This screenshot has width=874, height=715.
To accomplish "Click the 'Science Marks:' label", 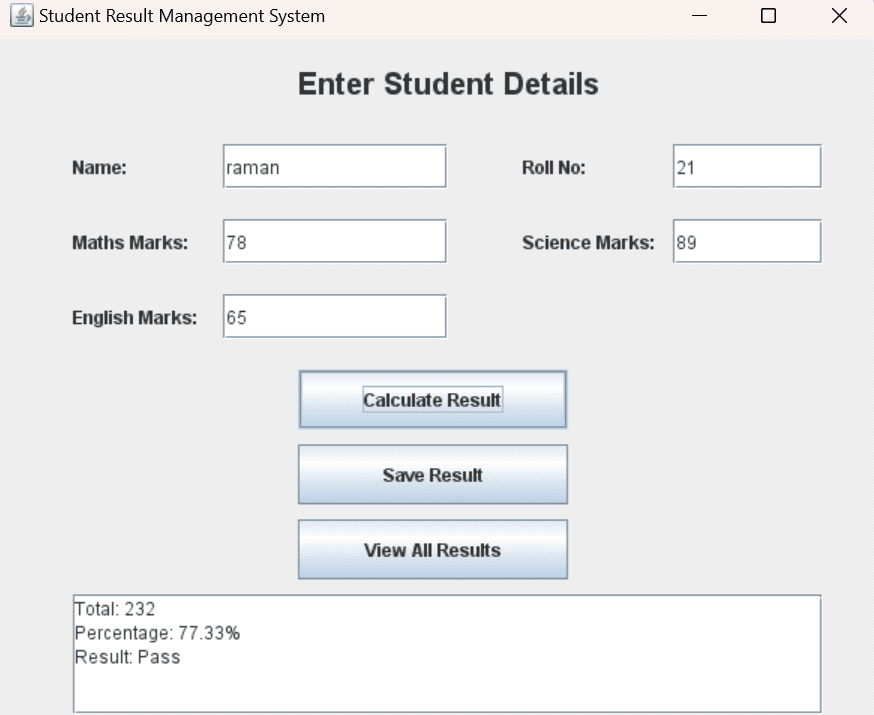I will click(x=588, y=243).
